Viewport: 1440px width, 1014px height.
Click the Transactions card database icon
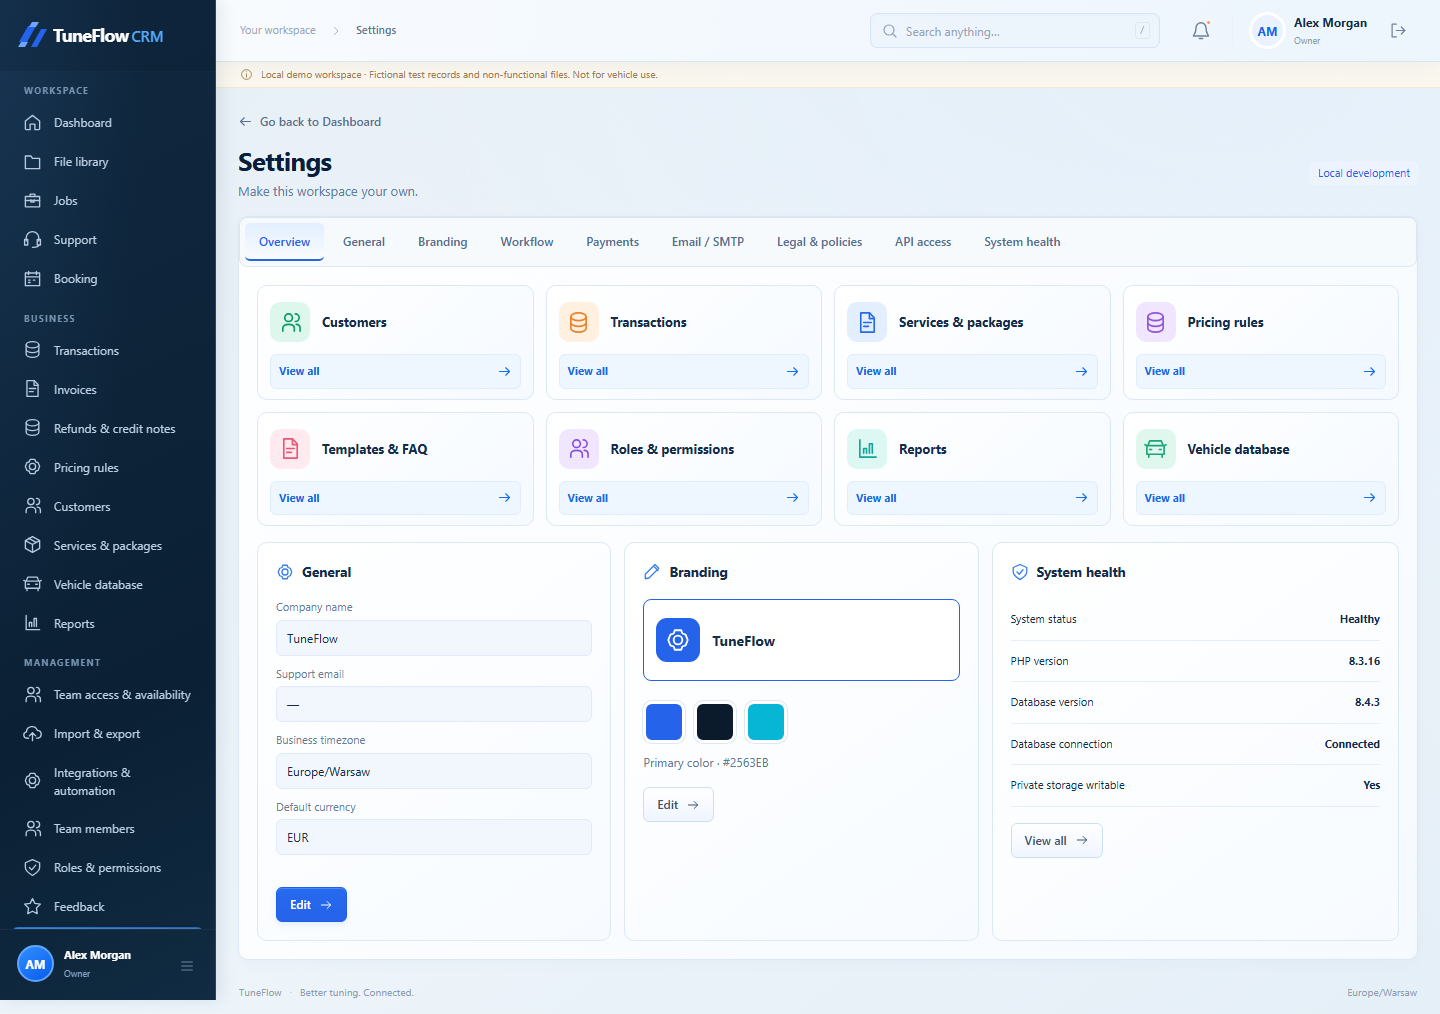(x=578, y=322)
